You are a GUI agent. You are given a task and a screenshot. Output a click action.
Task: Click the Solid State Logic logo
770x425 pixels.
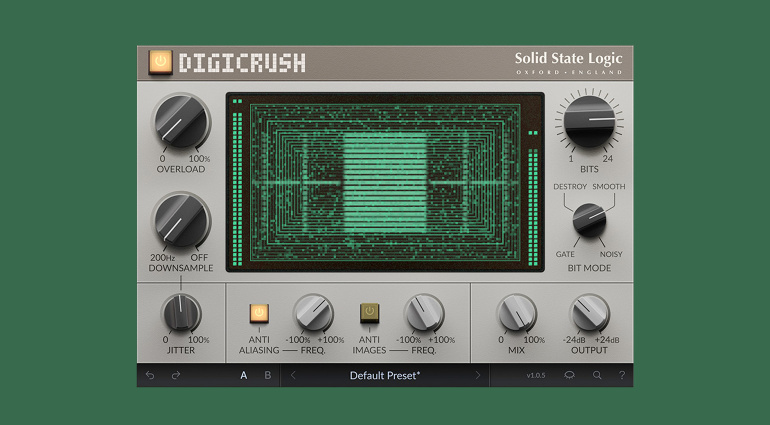point(568,63)
